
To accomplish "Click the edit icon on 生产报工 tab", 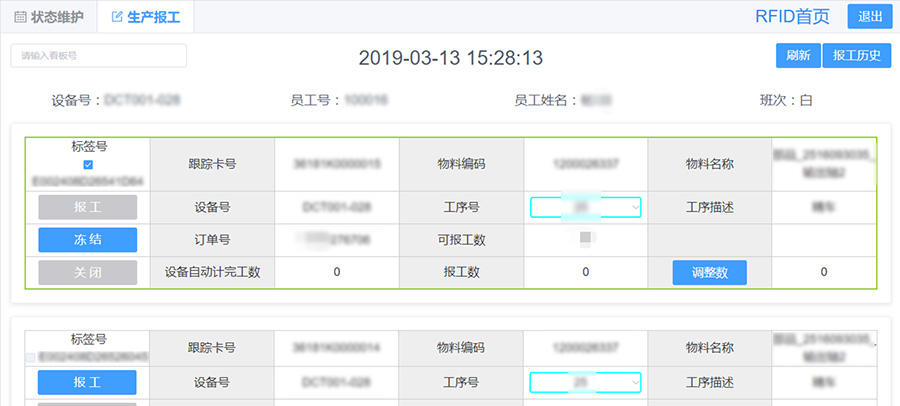I will [x=117, y=17].
